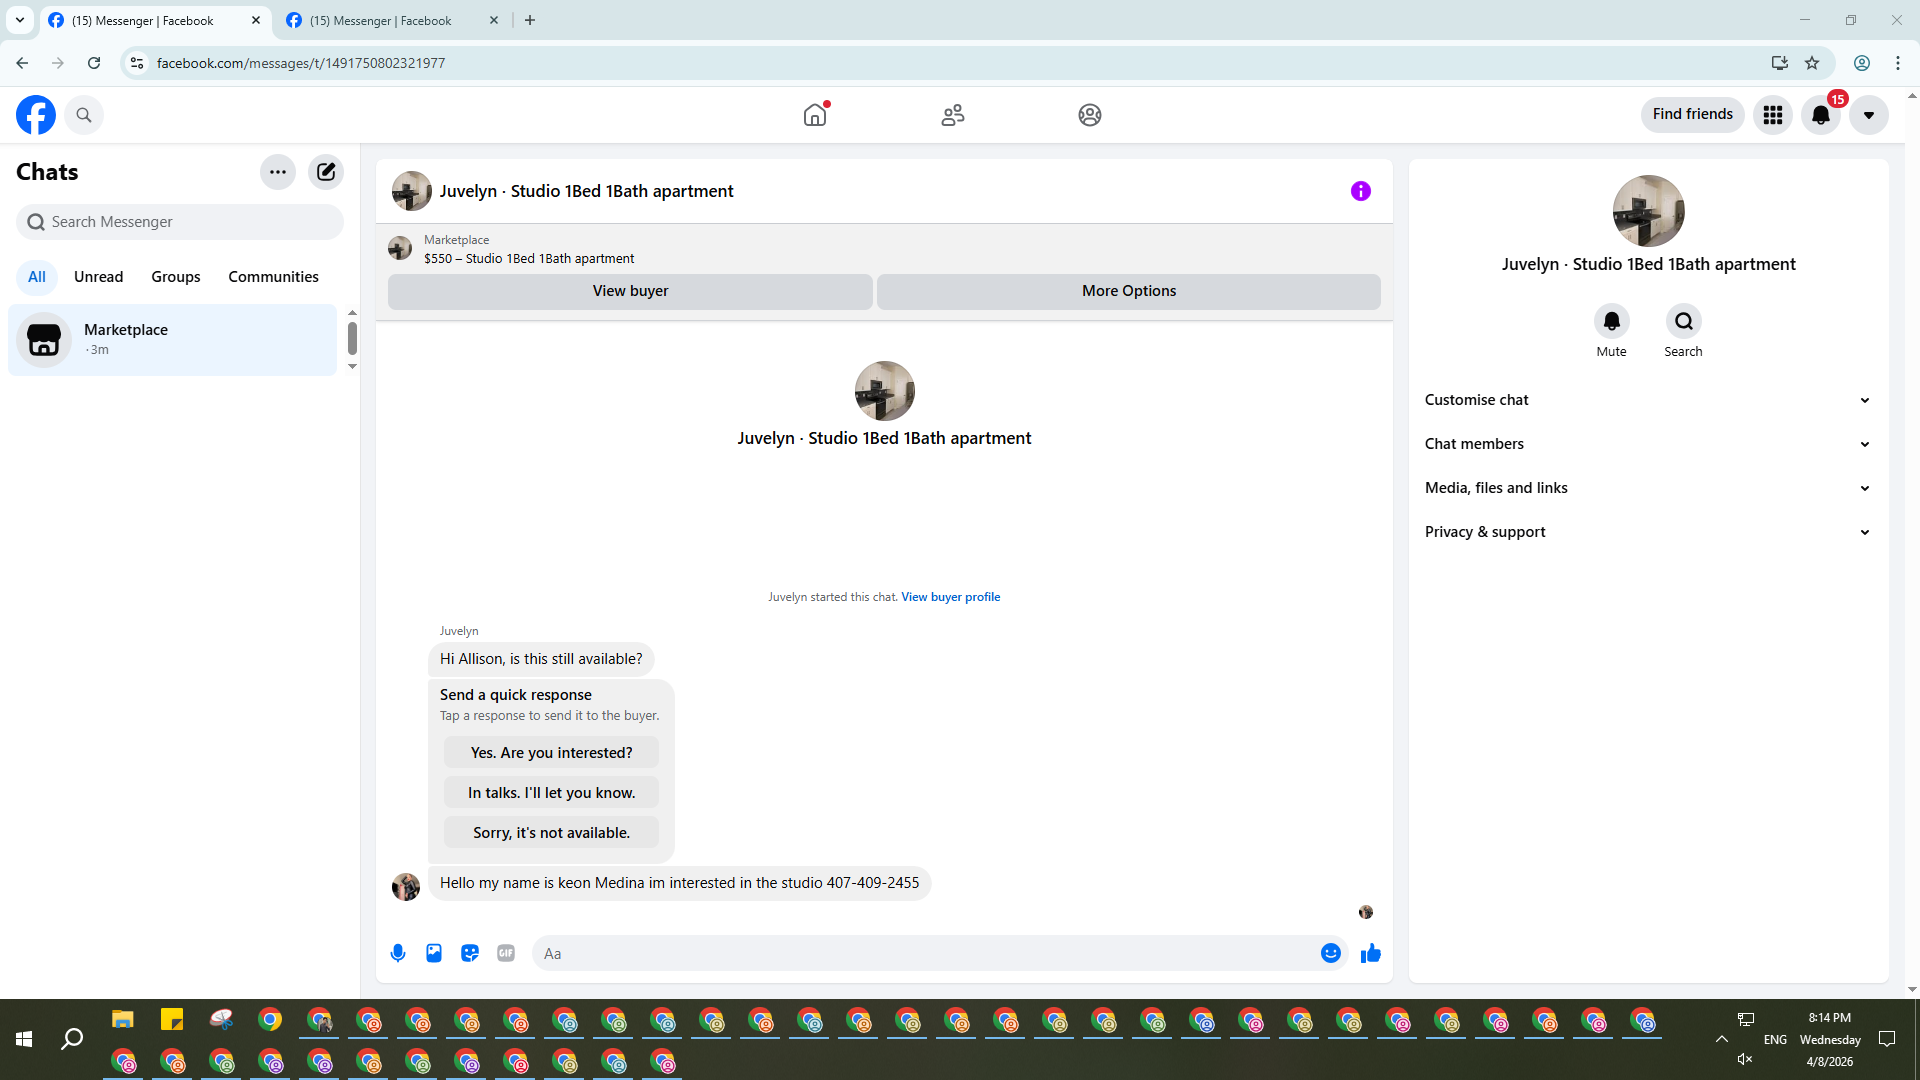Viewport: 1920px width, 1080px height.
Task: Open the emoji picker in the message box
Action: 1330,953
